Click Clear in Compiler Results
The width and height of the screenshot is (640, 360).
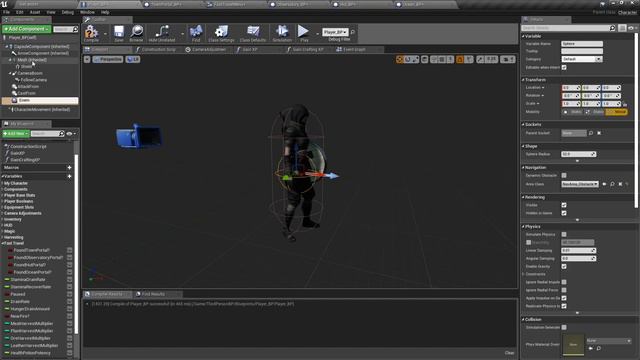(x=509, y=353)
